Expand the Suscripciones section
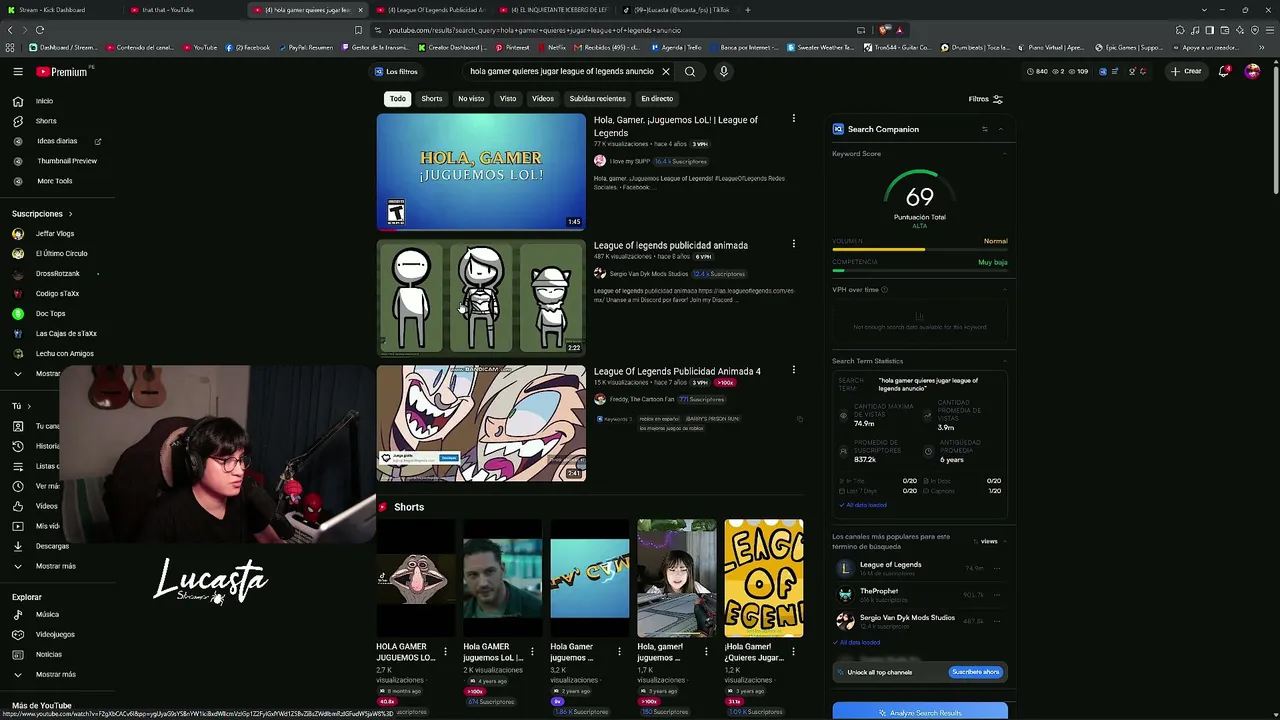This screenshot has height=720, width=1280. pyautogui.click(x=42, y=214)
